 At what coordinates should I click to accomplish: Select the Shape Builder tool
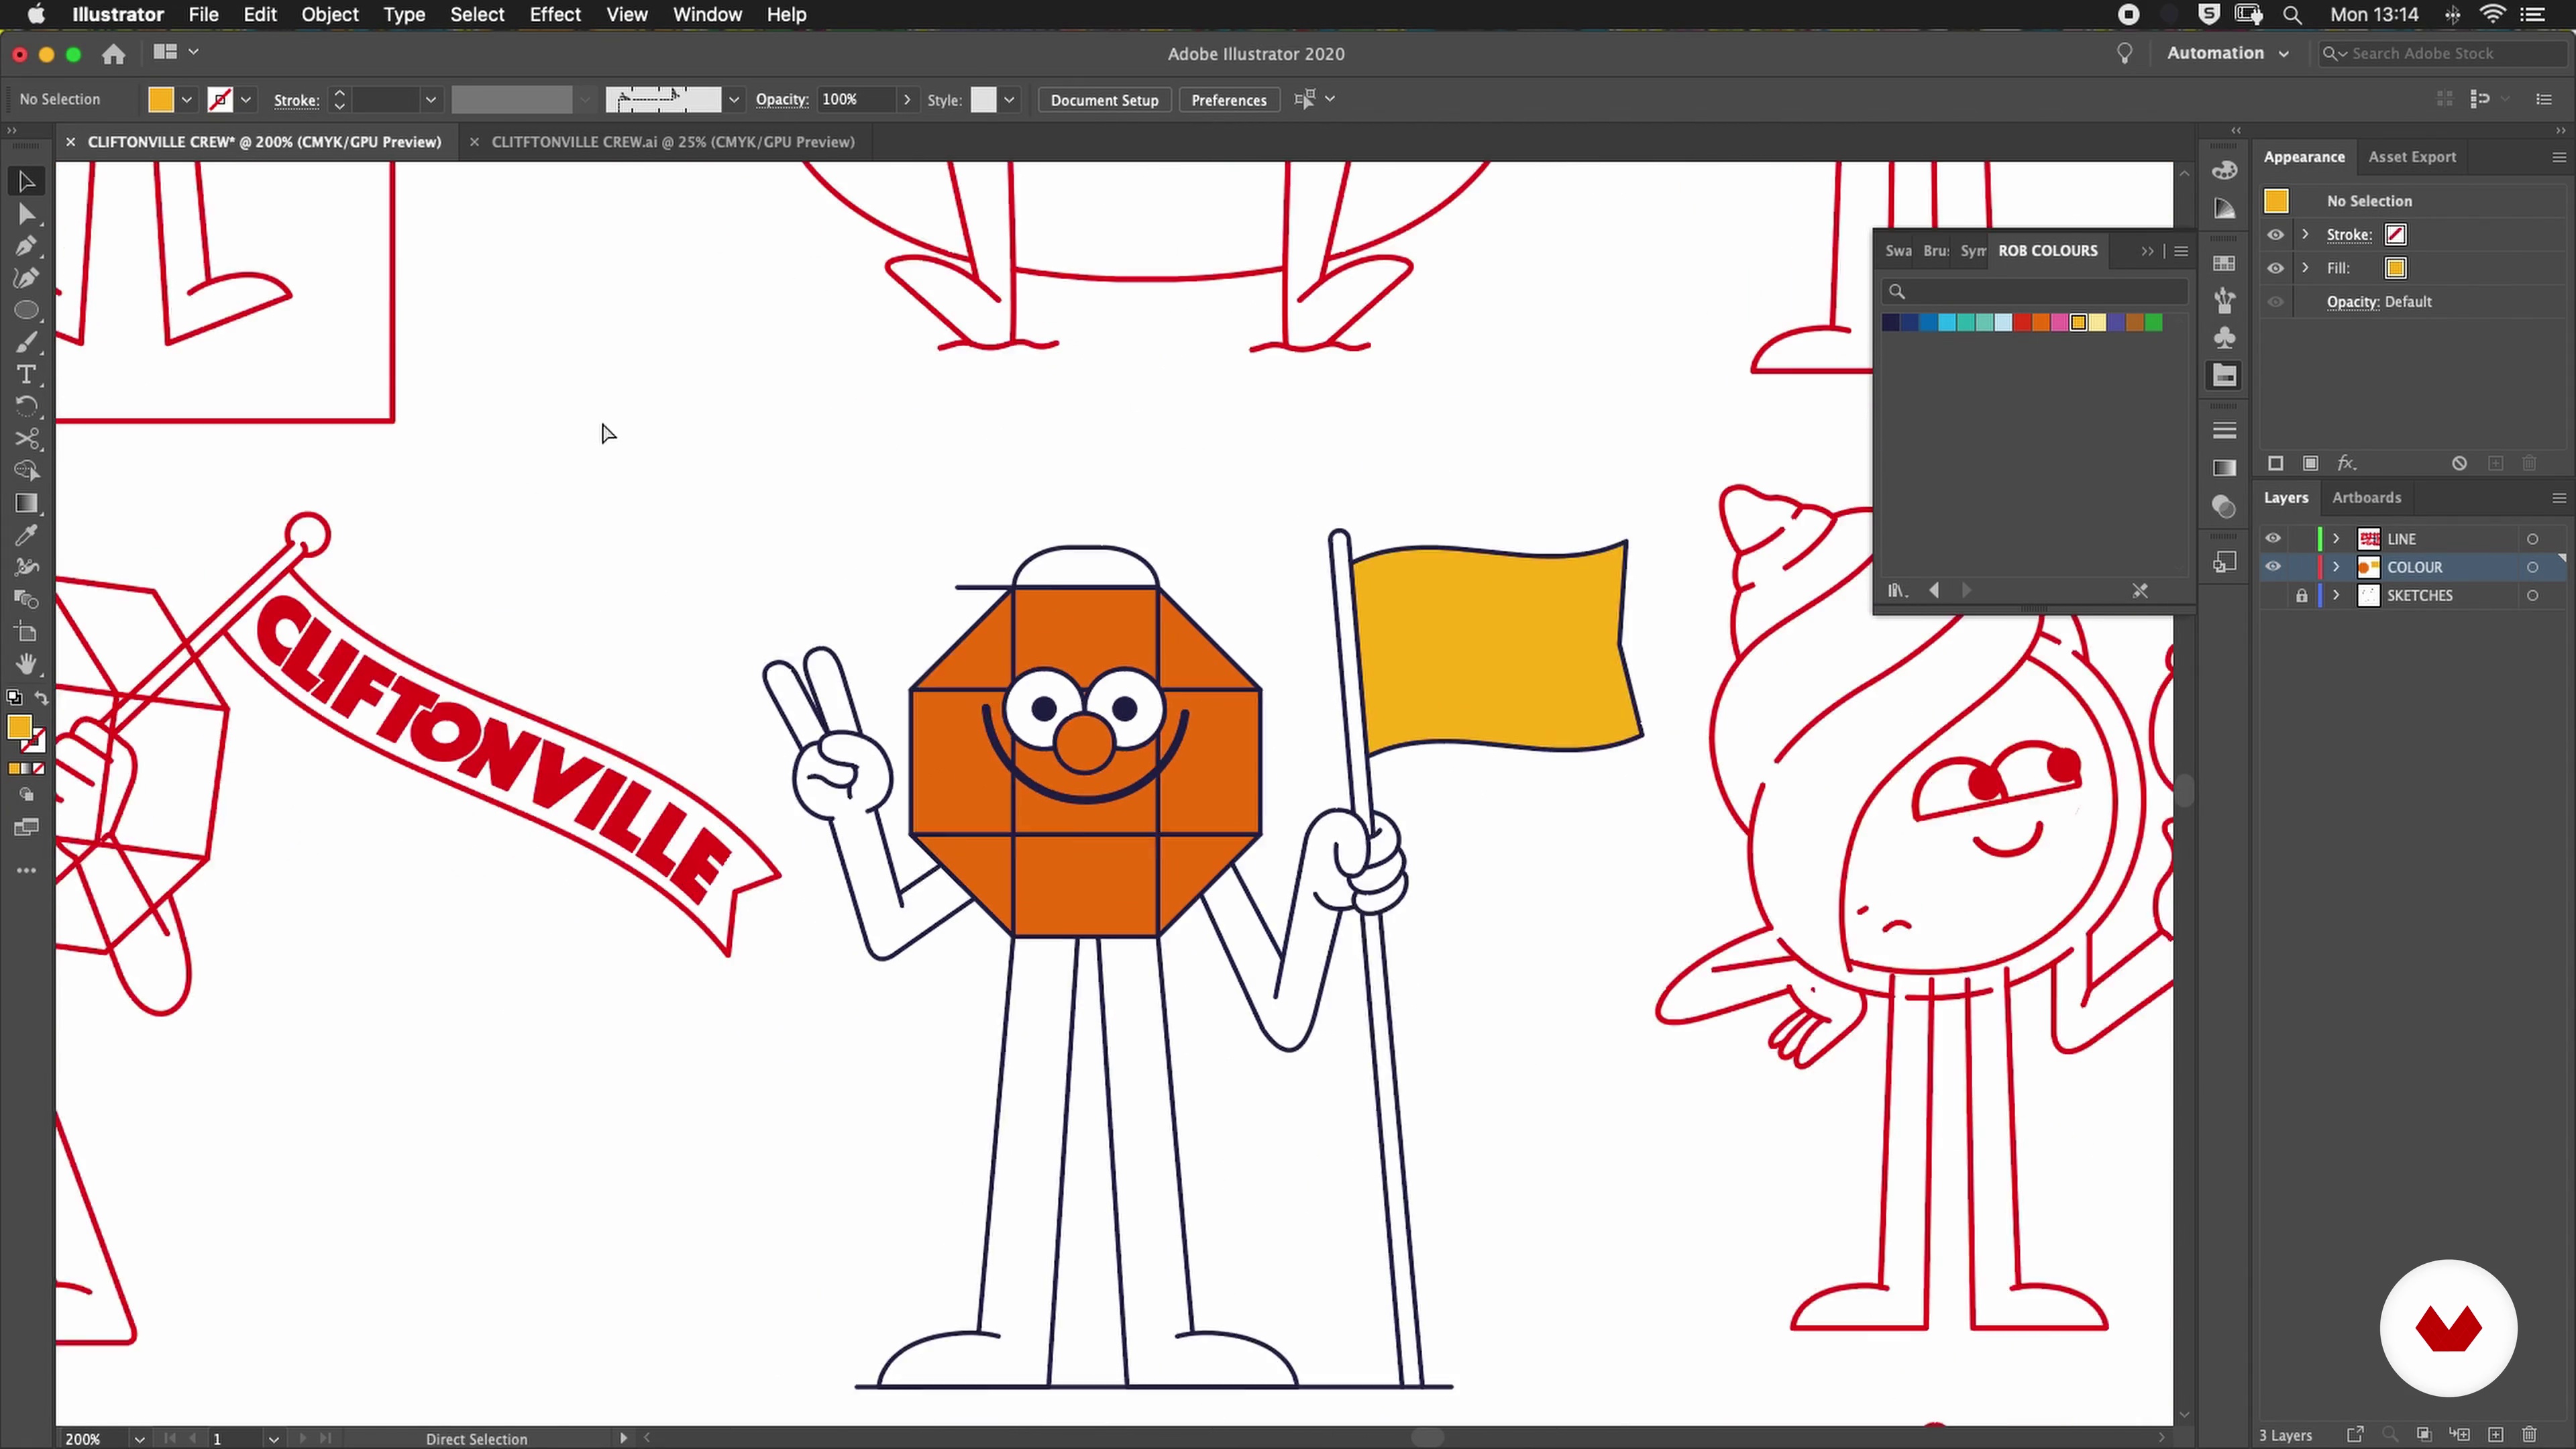coord(27,471)
